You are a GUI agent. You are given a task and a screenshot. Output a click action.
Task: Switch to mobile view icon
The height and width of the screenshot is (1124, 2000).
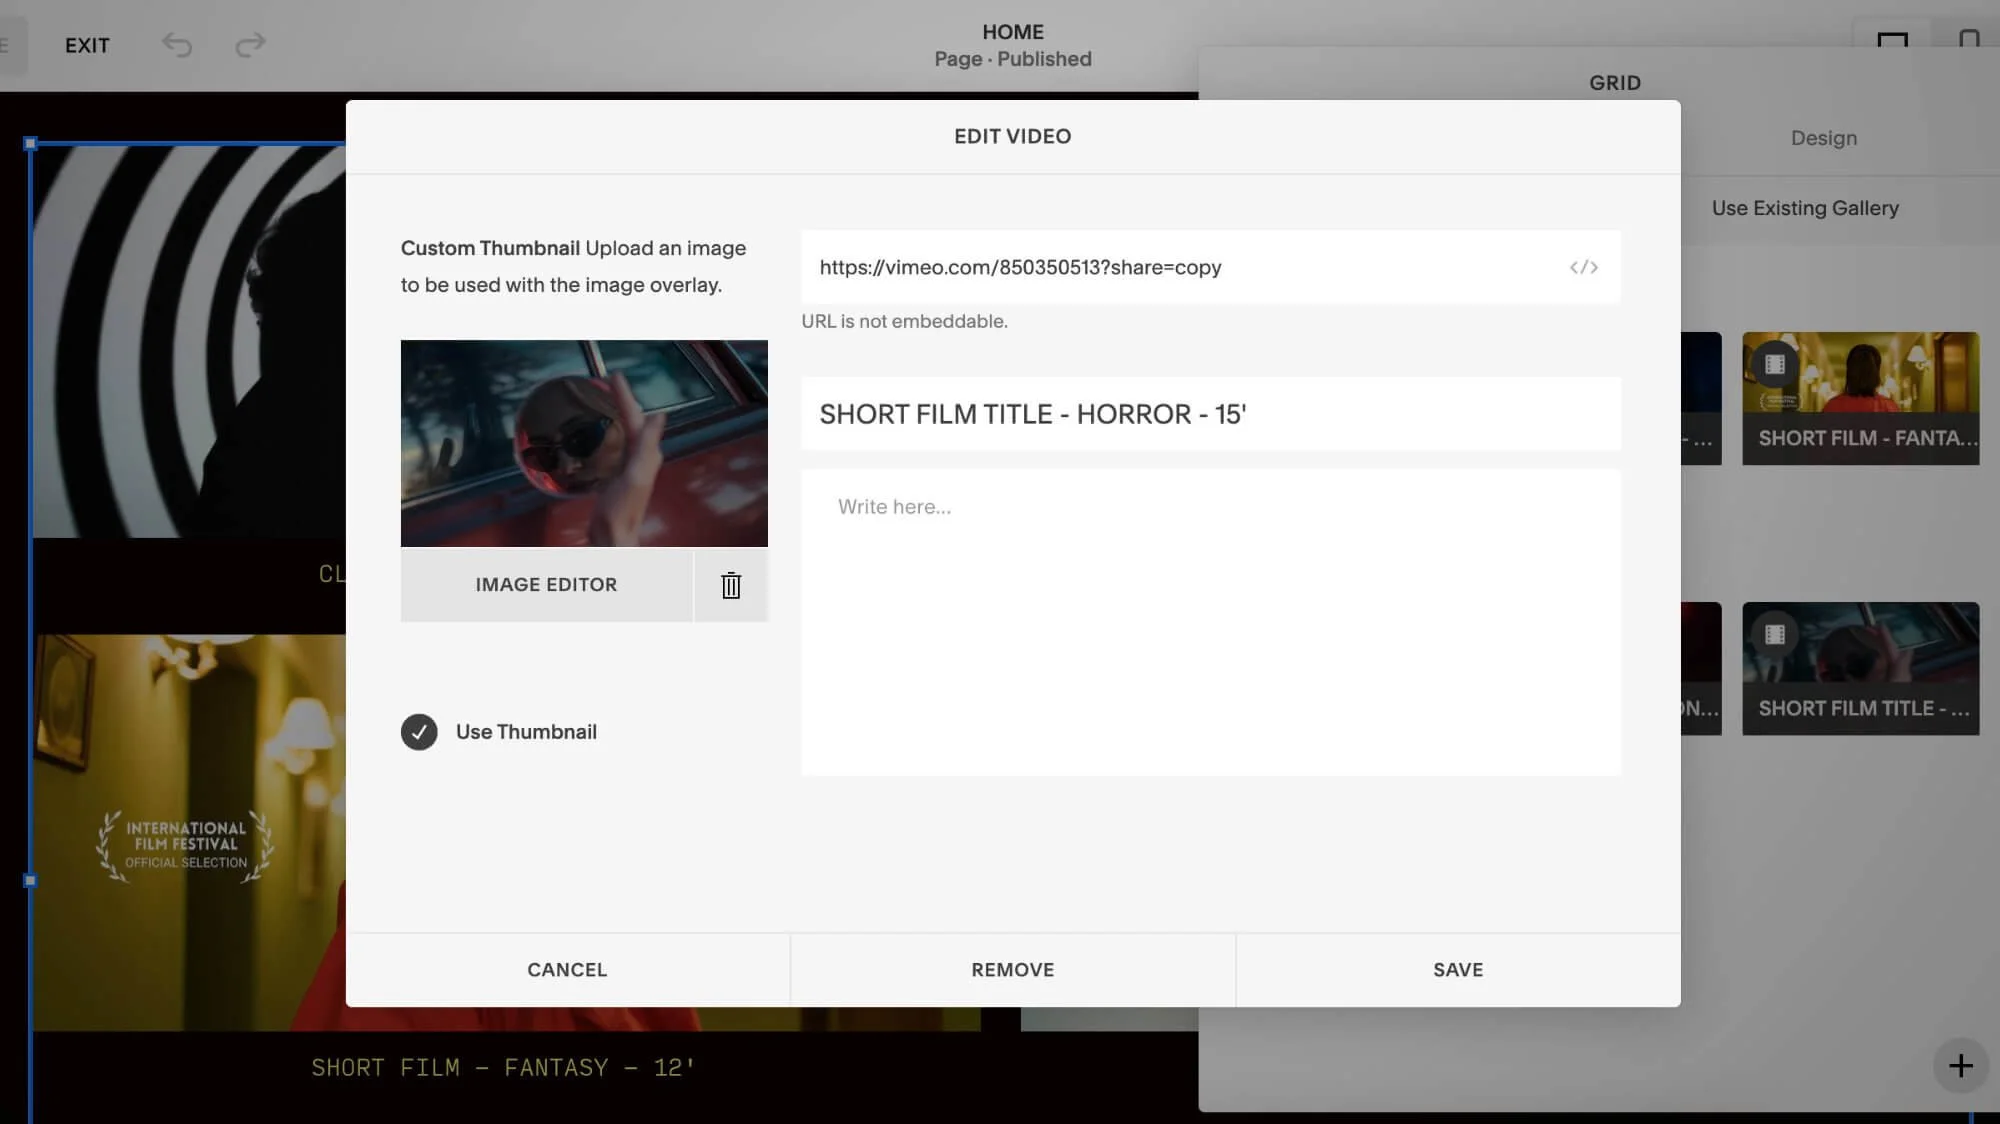(1968, 40)
